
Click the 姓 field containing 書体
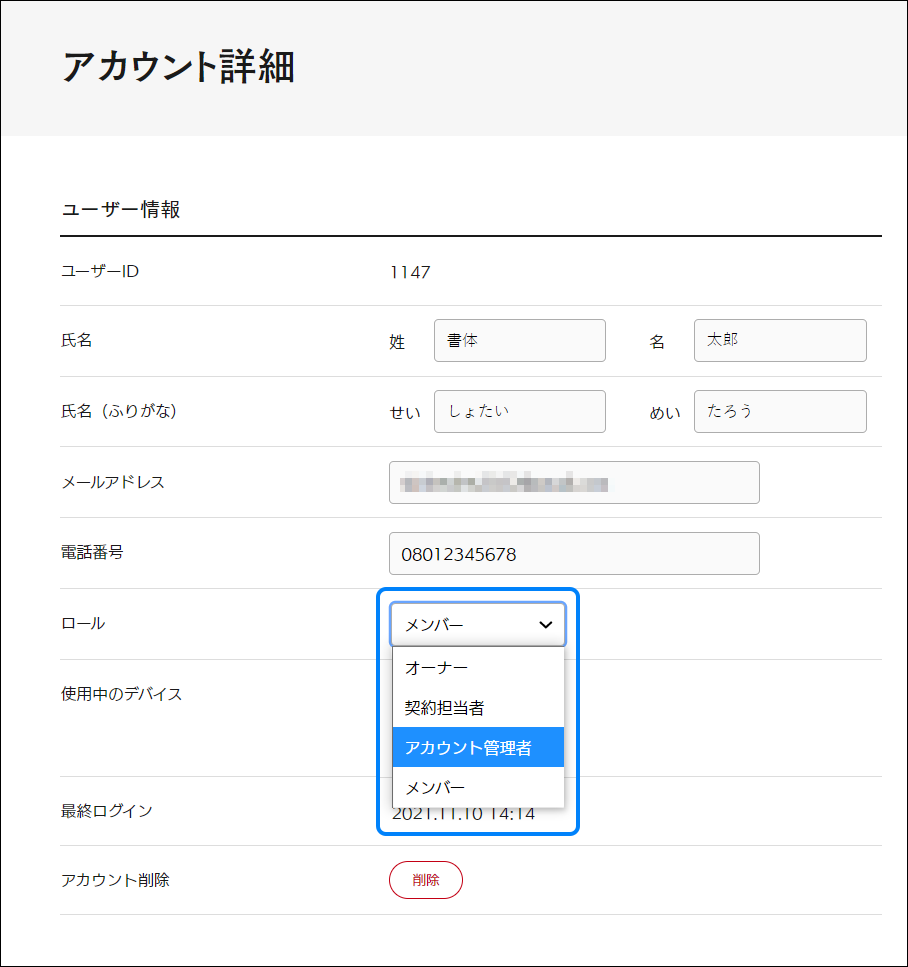pos(519,340)
